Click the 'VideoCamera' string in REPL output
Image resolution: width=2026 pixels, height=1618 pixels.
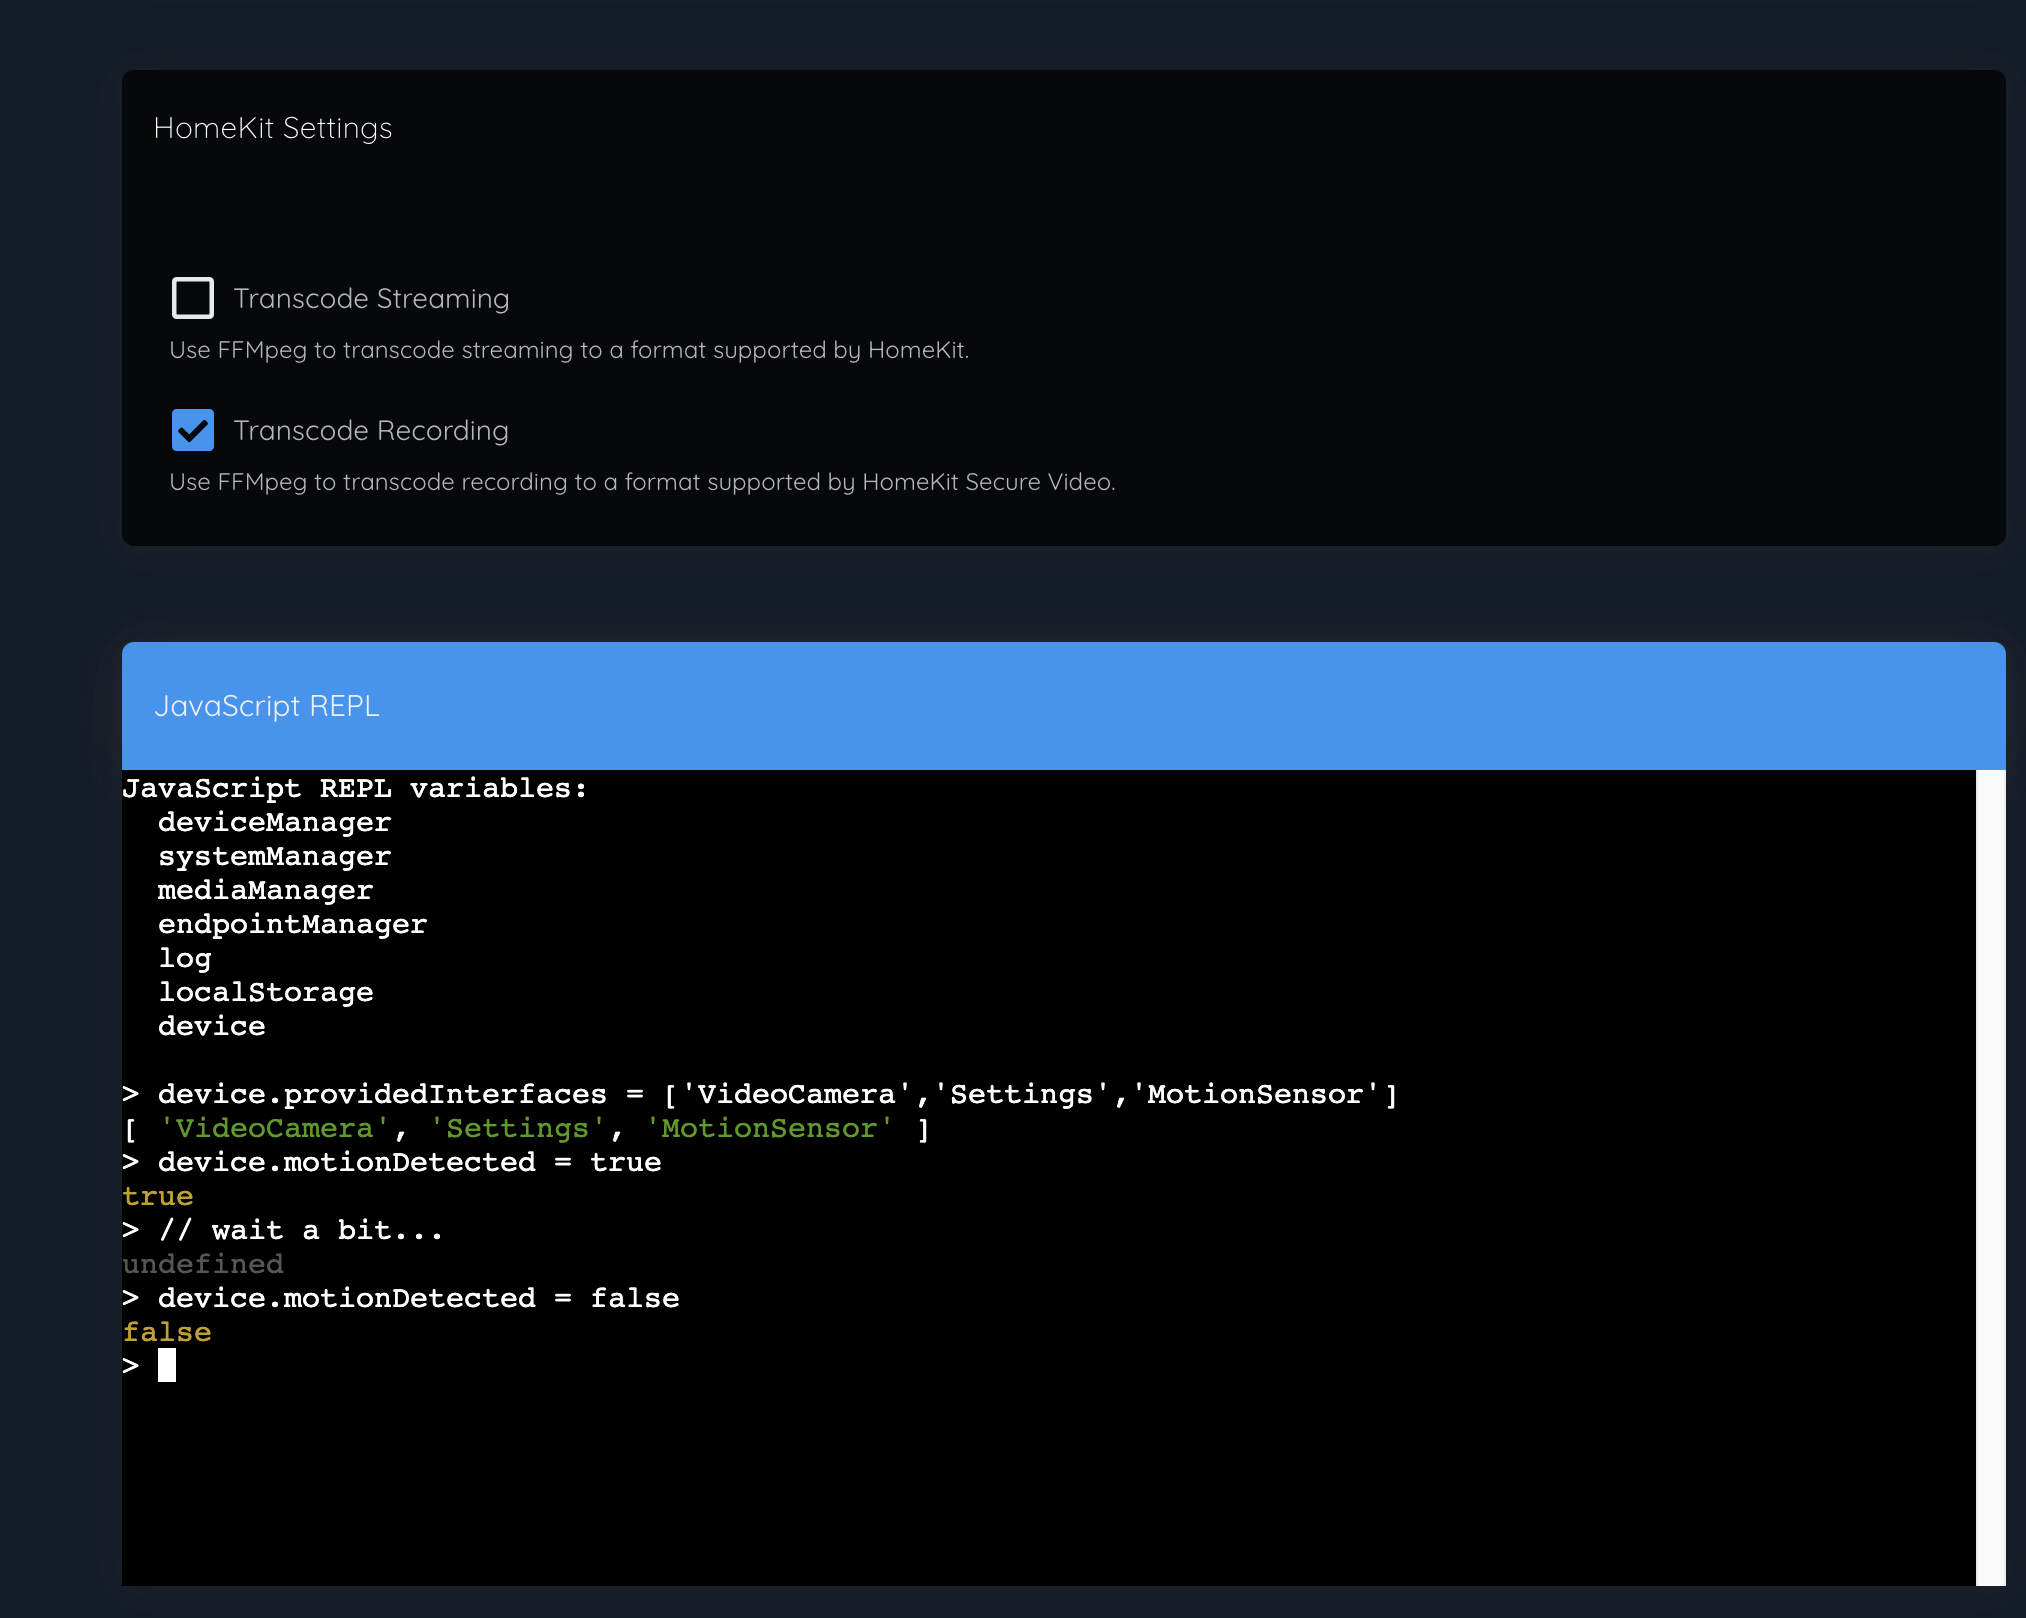coord(270,1128)
